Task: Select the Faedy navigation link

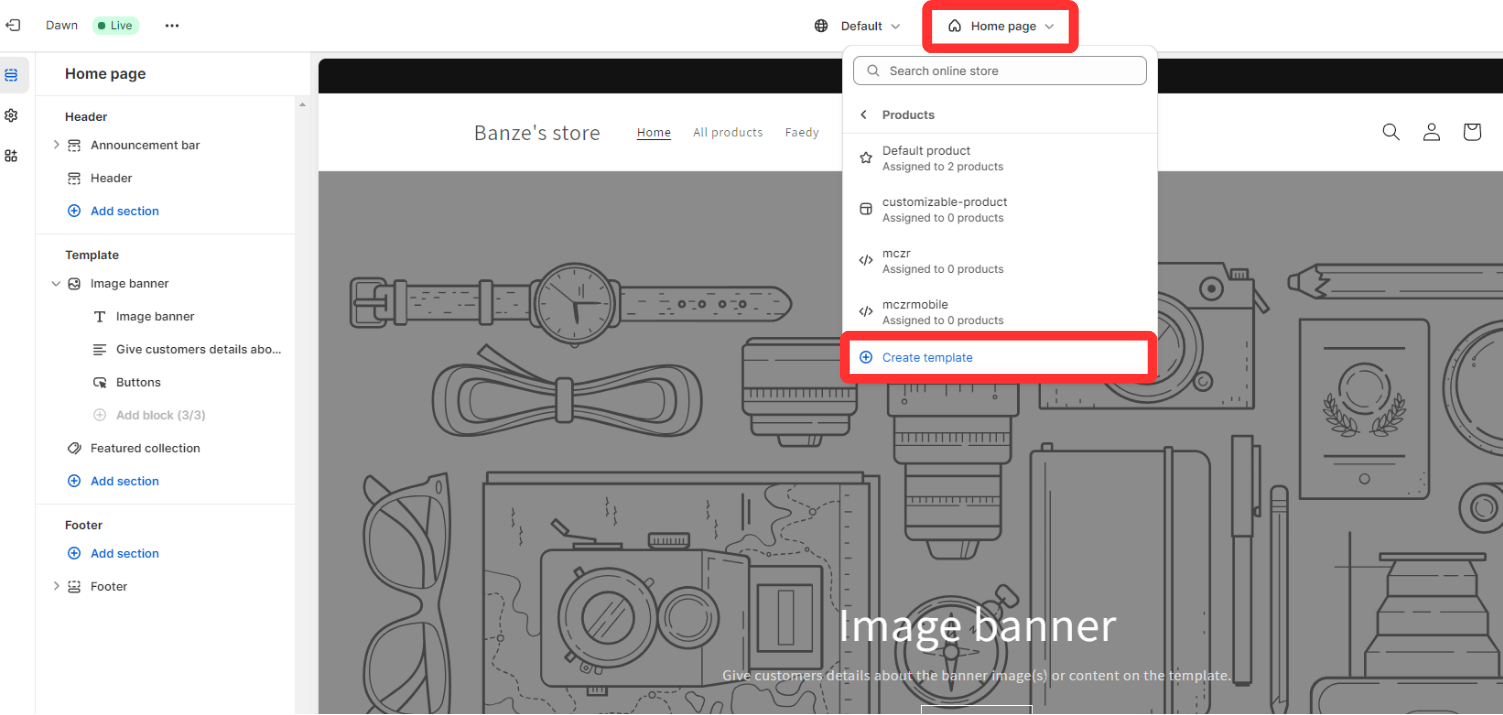Action: pos(801,132)
